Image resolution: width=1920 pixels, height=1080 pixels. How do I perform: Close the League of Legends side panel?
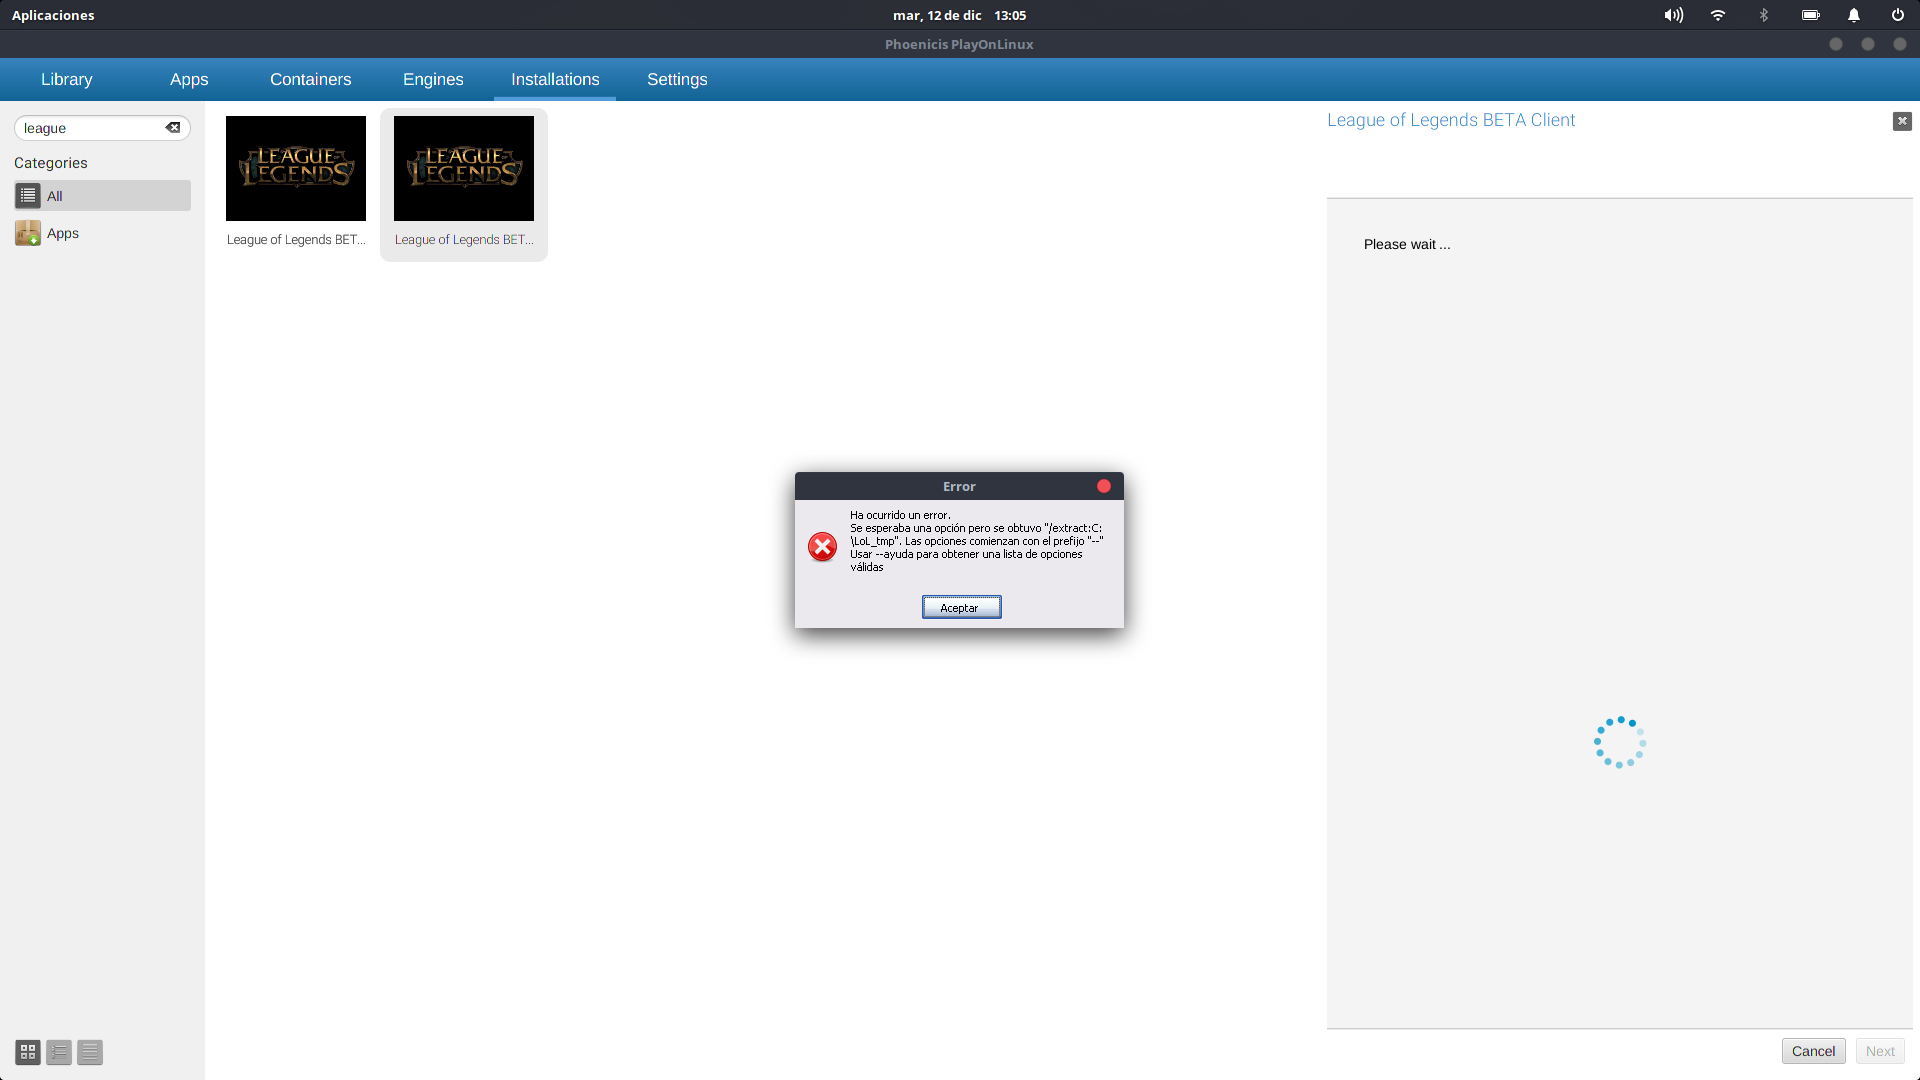1902,121
